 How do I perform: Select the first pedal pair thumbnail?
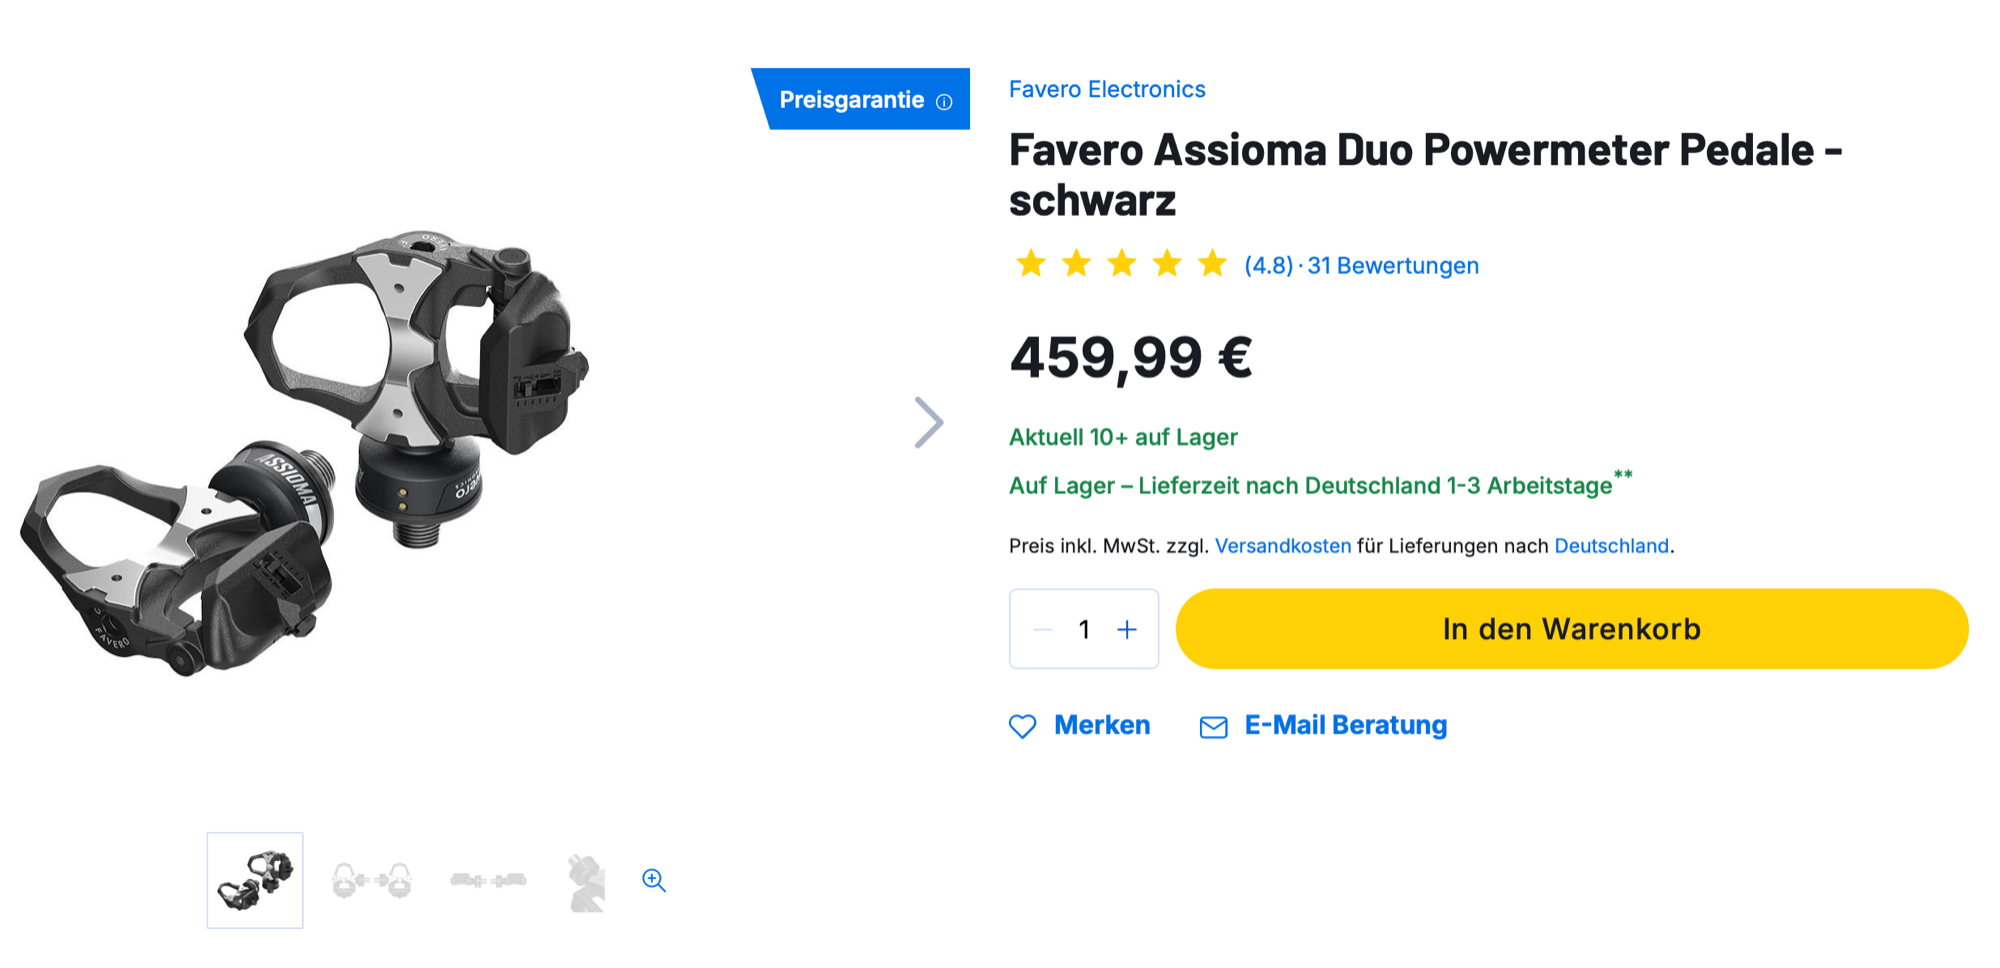click(255, 880)
